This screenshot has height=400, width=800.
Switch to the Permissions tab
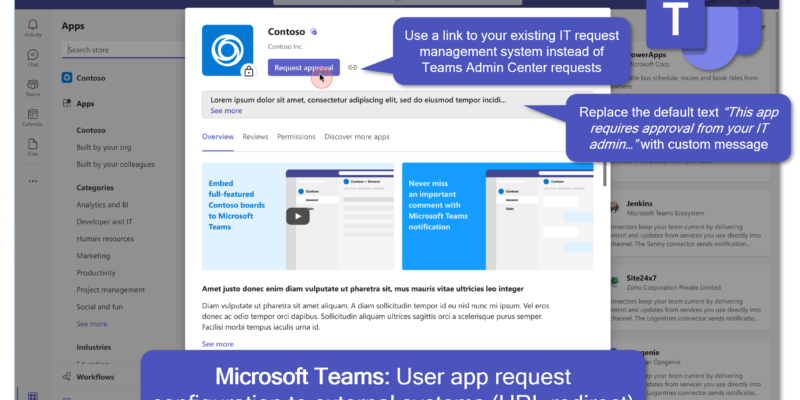click(x=296, y=137)
